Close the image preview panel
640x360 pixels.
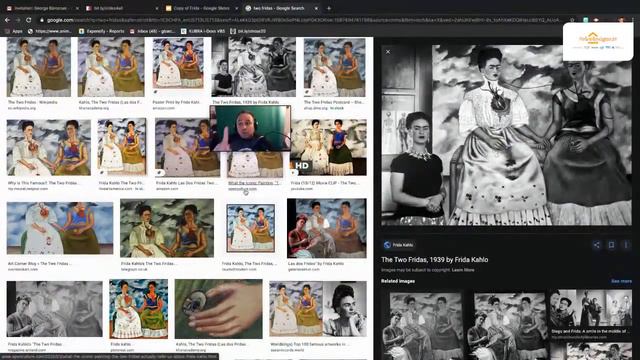point(388,52)
